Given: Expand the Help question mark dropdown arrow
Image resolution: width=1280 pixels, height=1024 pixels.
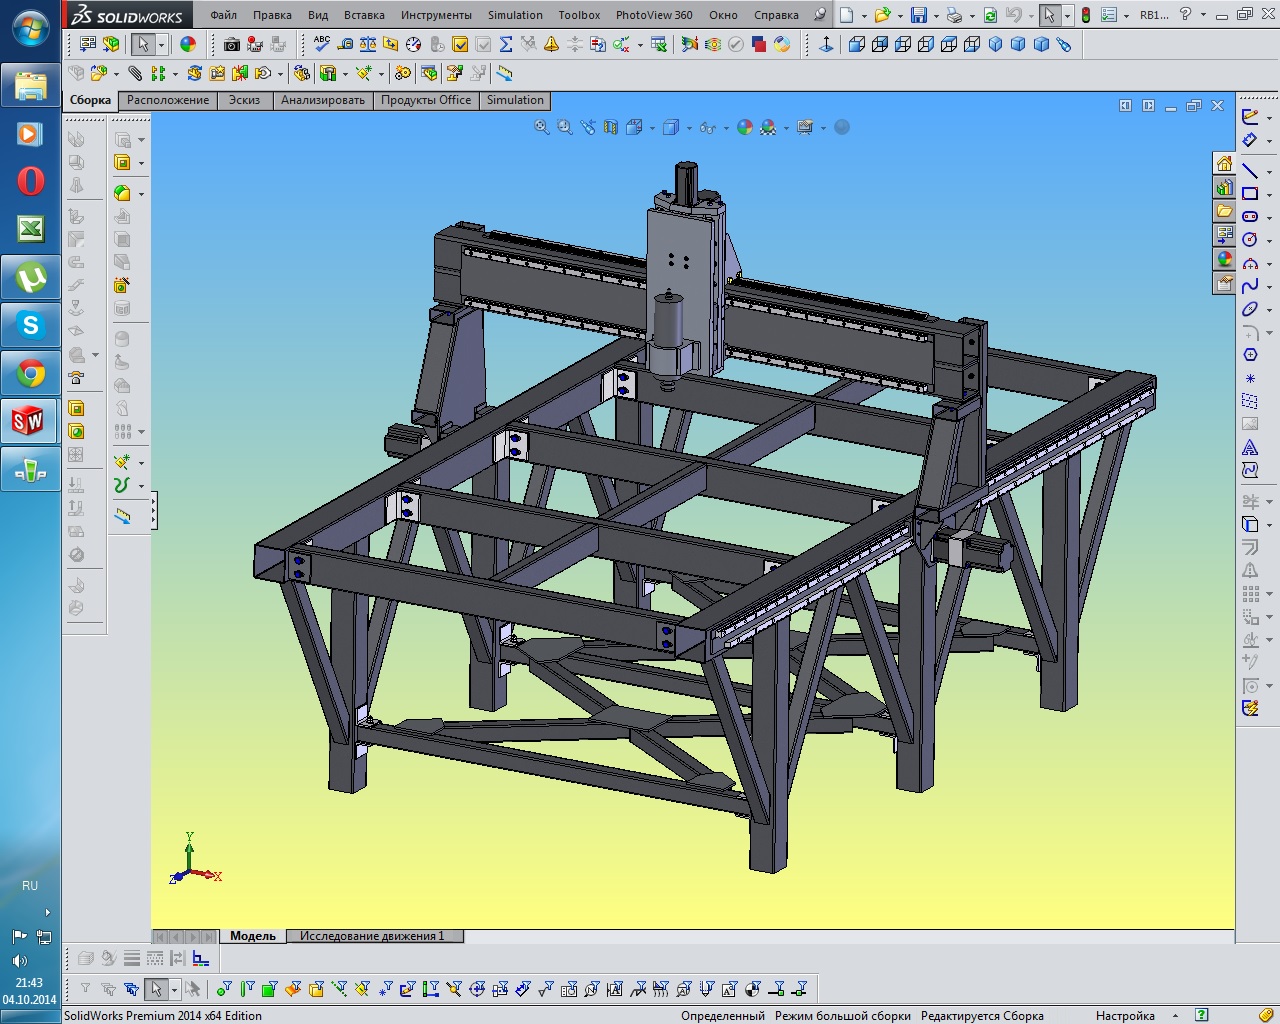Looking at the screenshot, I should [1203, 16].
